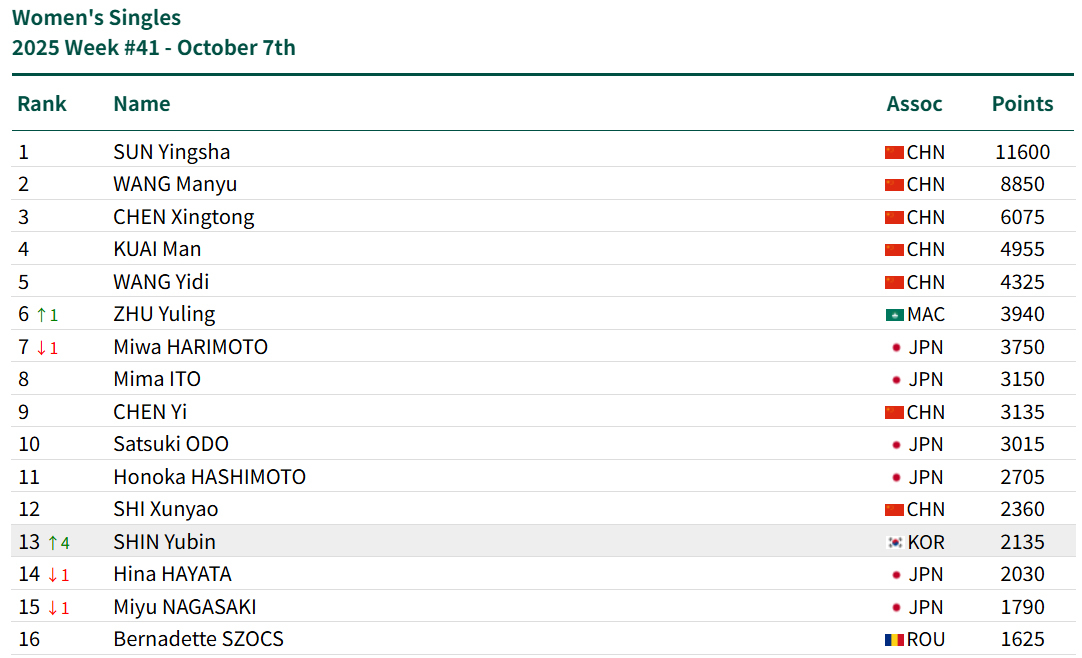
Task: Click red down arrow at rank 7
Action: click(42, 348)
